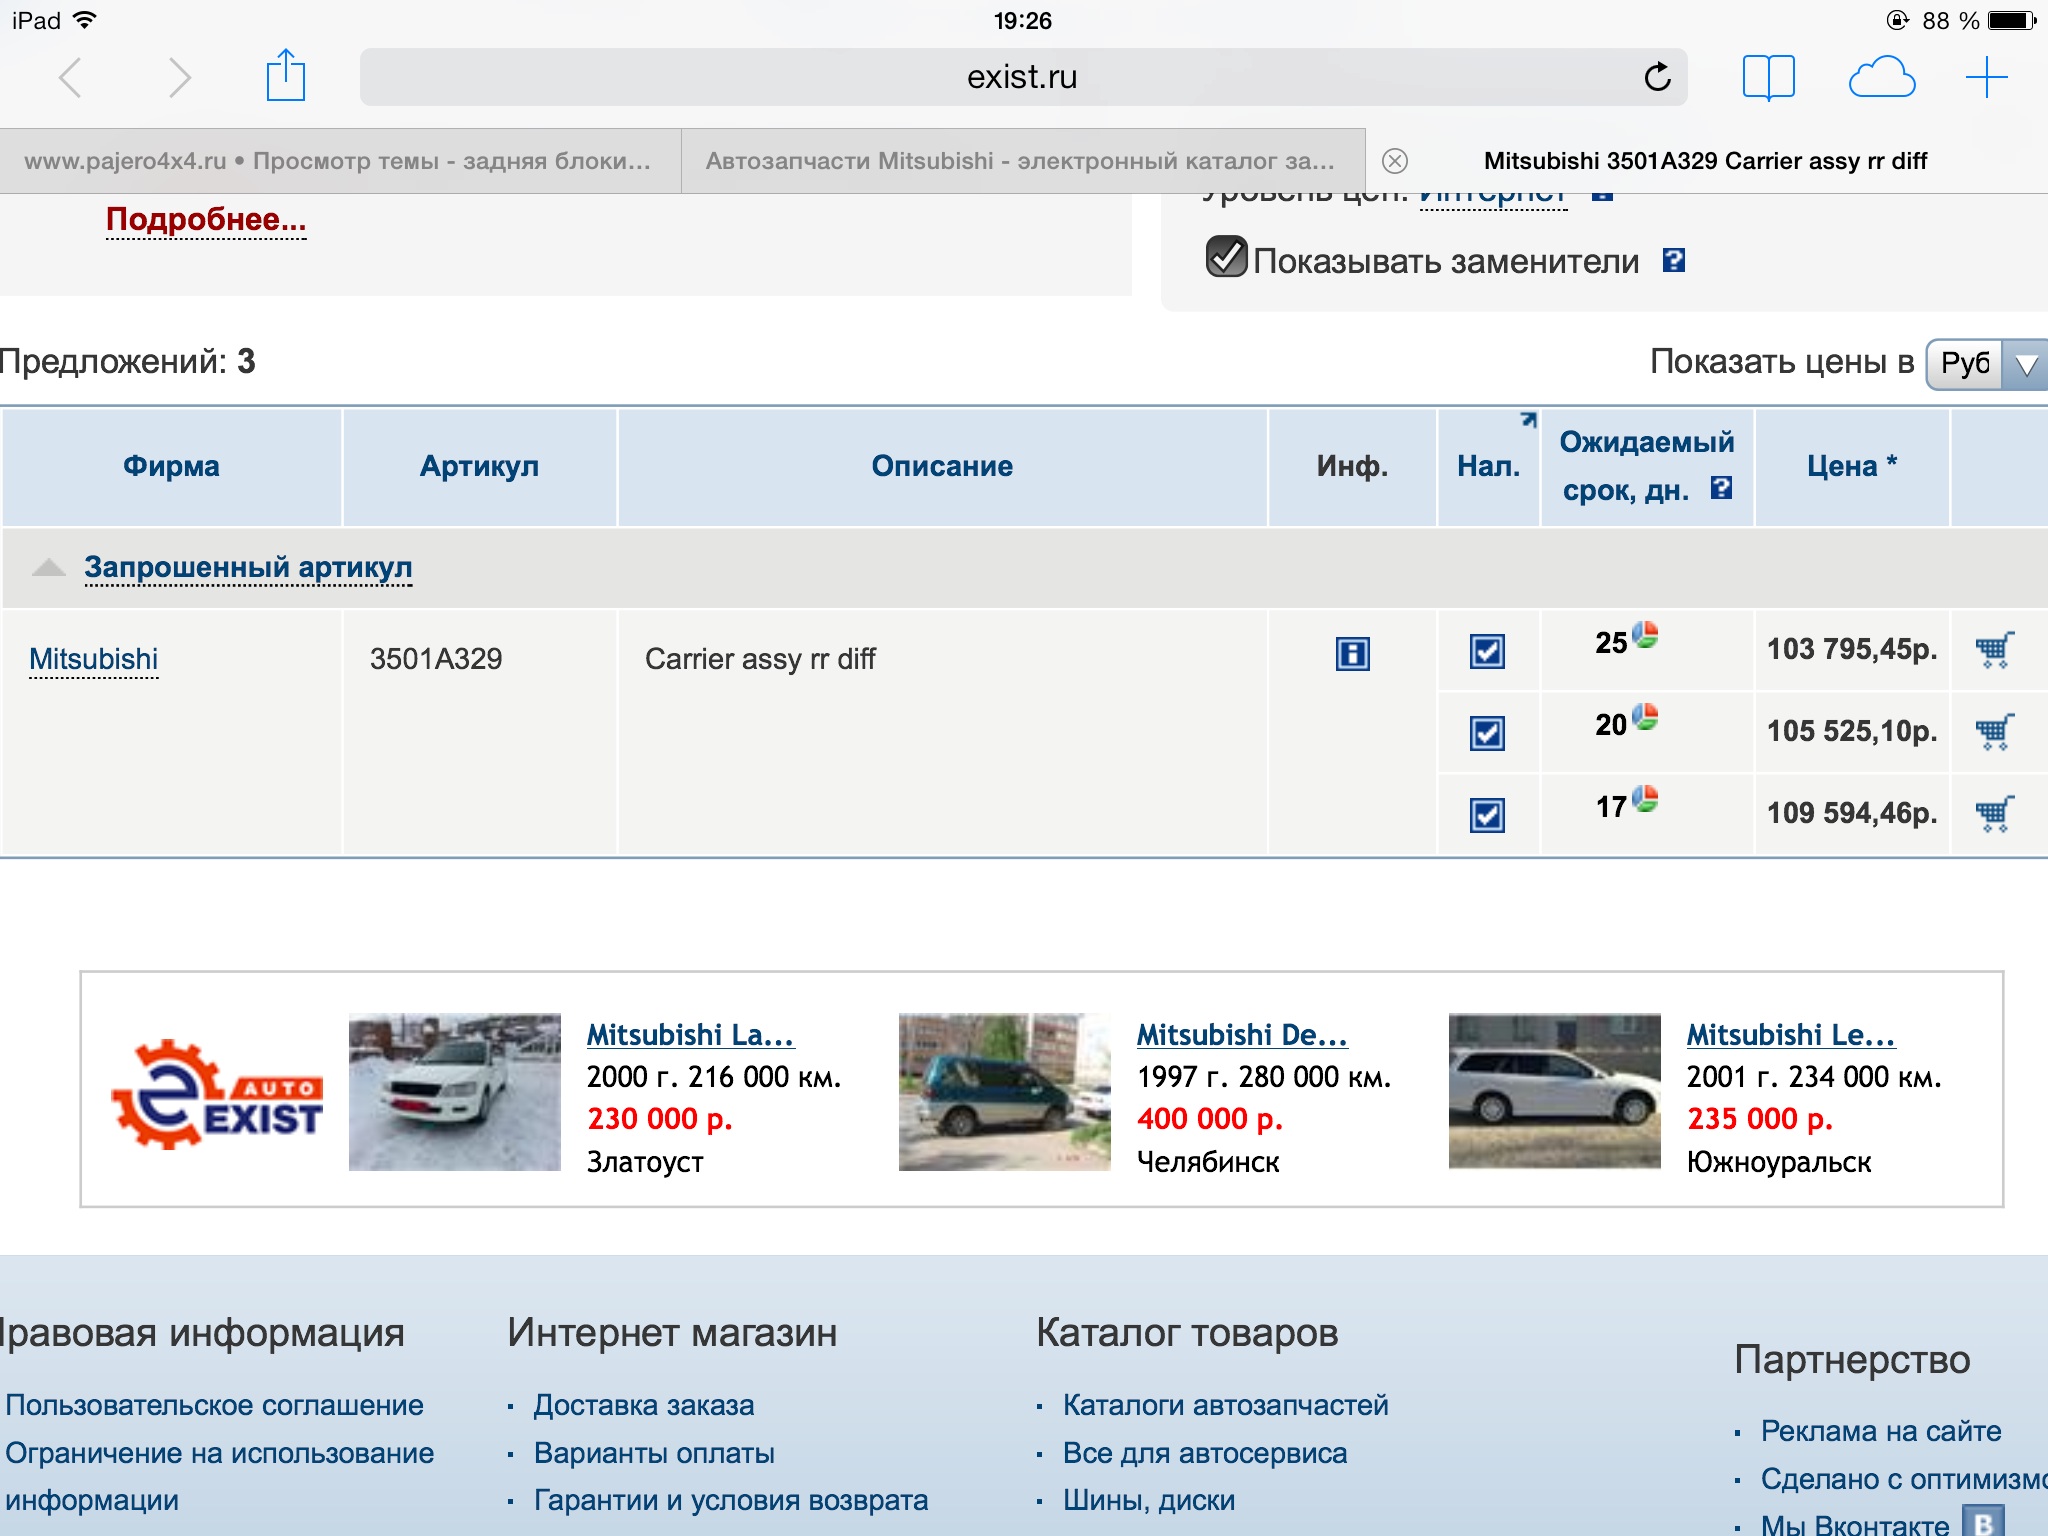The height and width of the screenshot is (1536, 2048).
Task: Toggle Показывать заменители checkbox
Action: (x=1226, y=257)
